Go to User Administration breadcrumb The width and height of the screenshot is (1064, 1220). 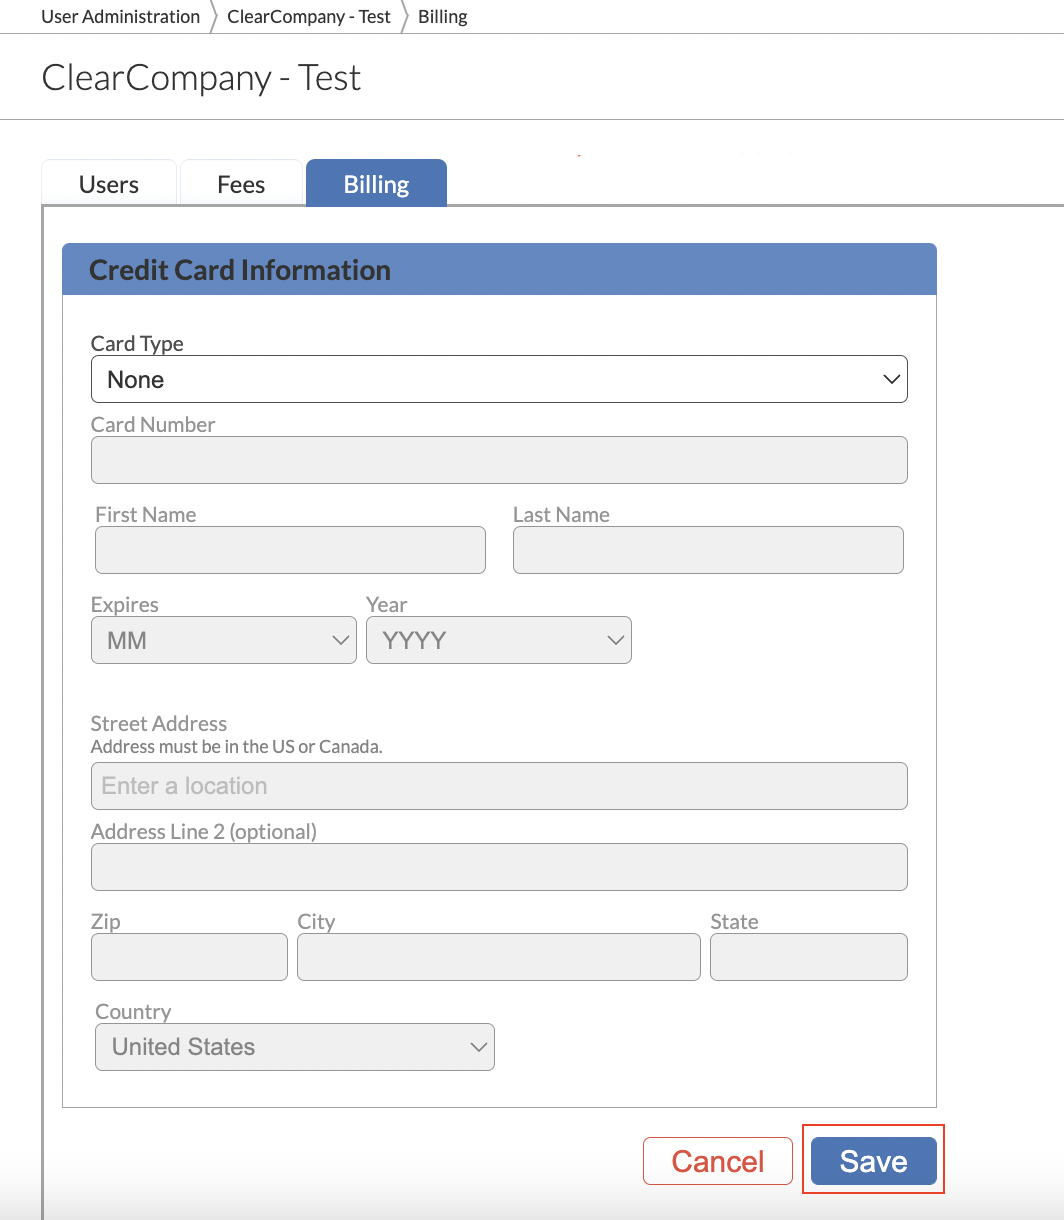pyautogui.click(x=121, y=17)
